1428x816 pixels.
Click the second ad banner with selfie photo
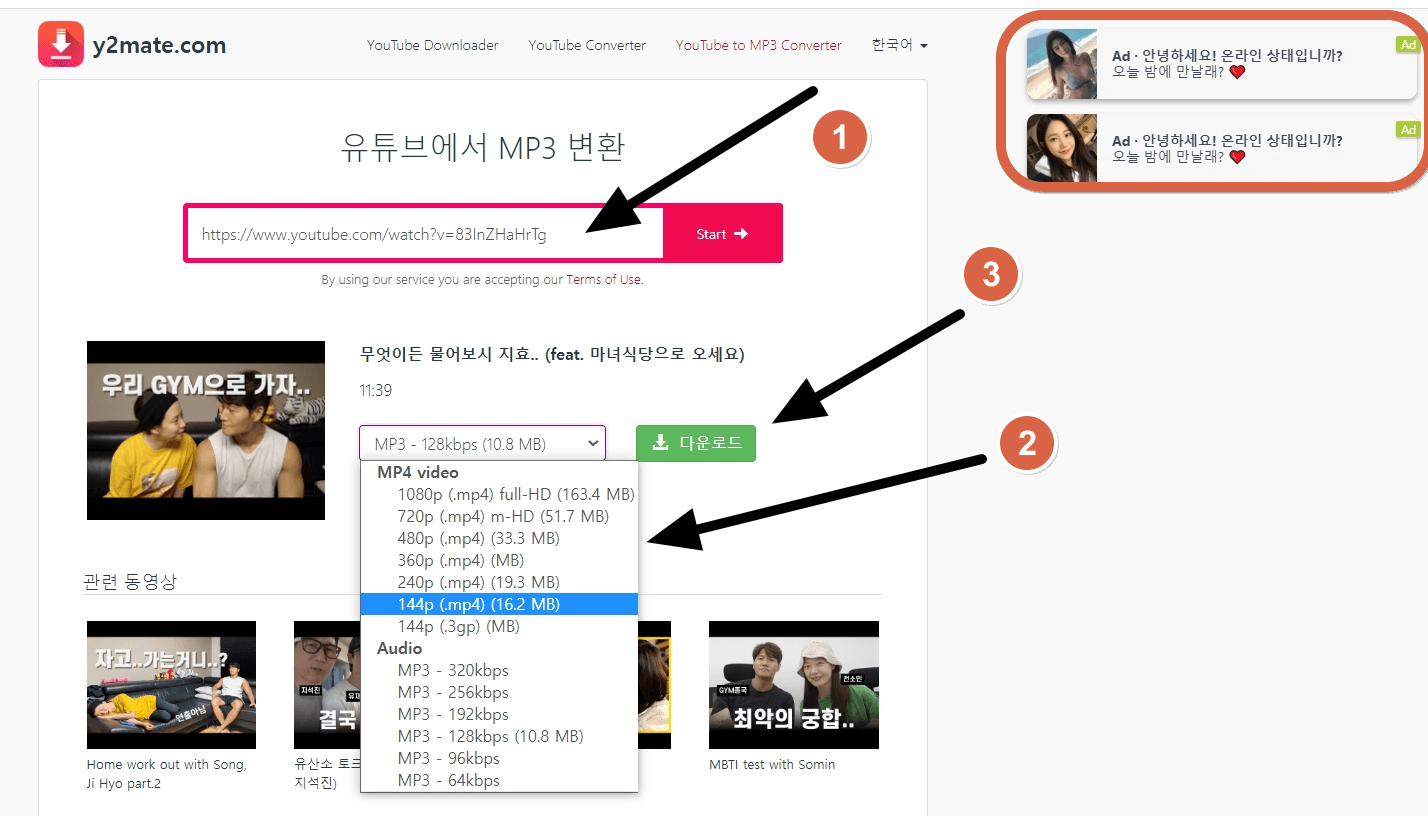point(1221,148)
